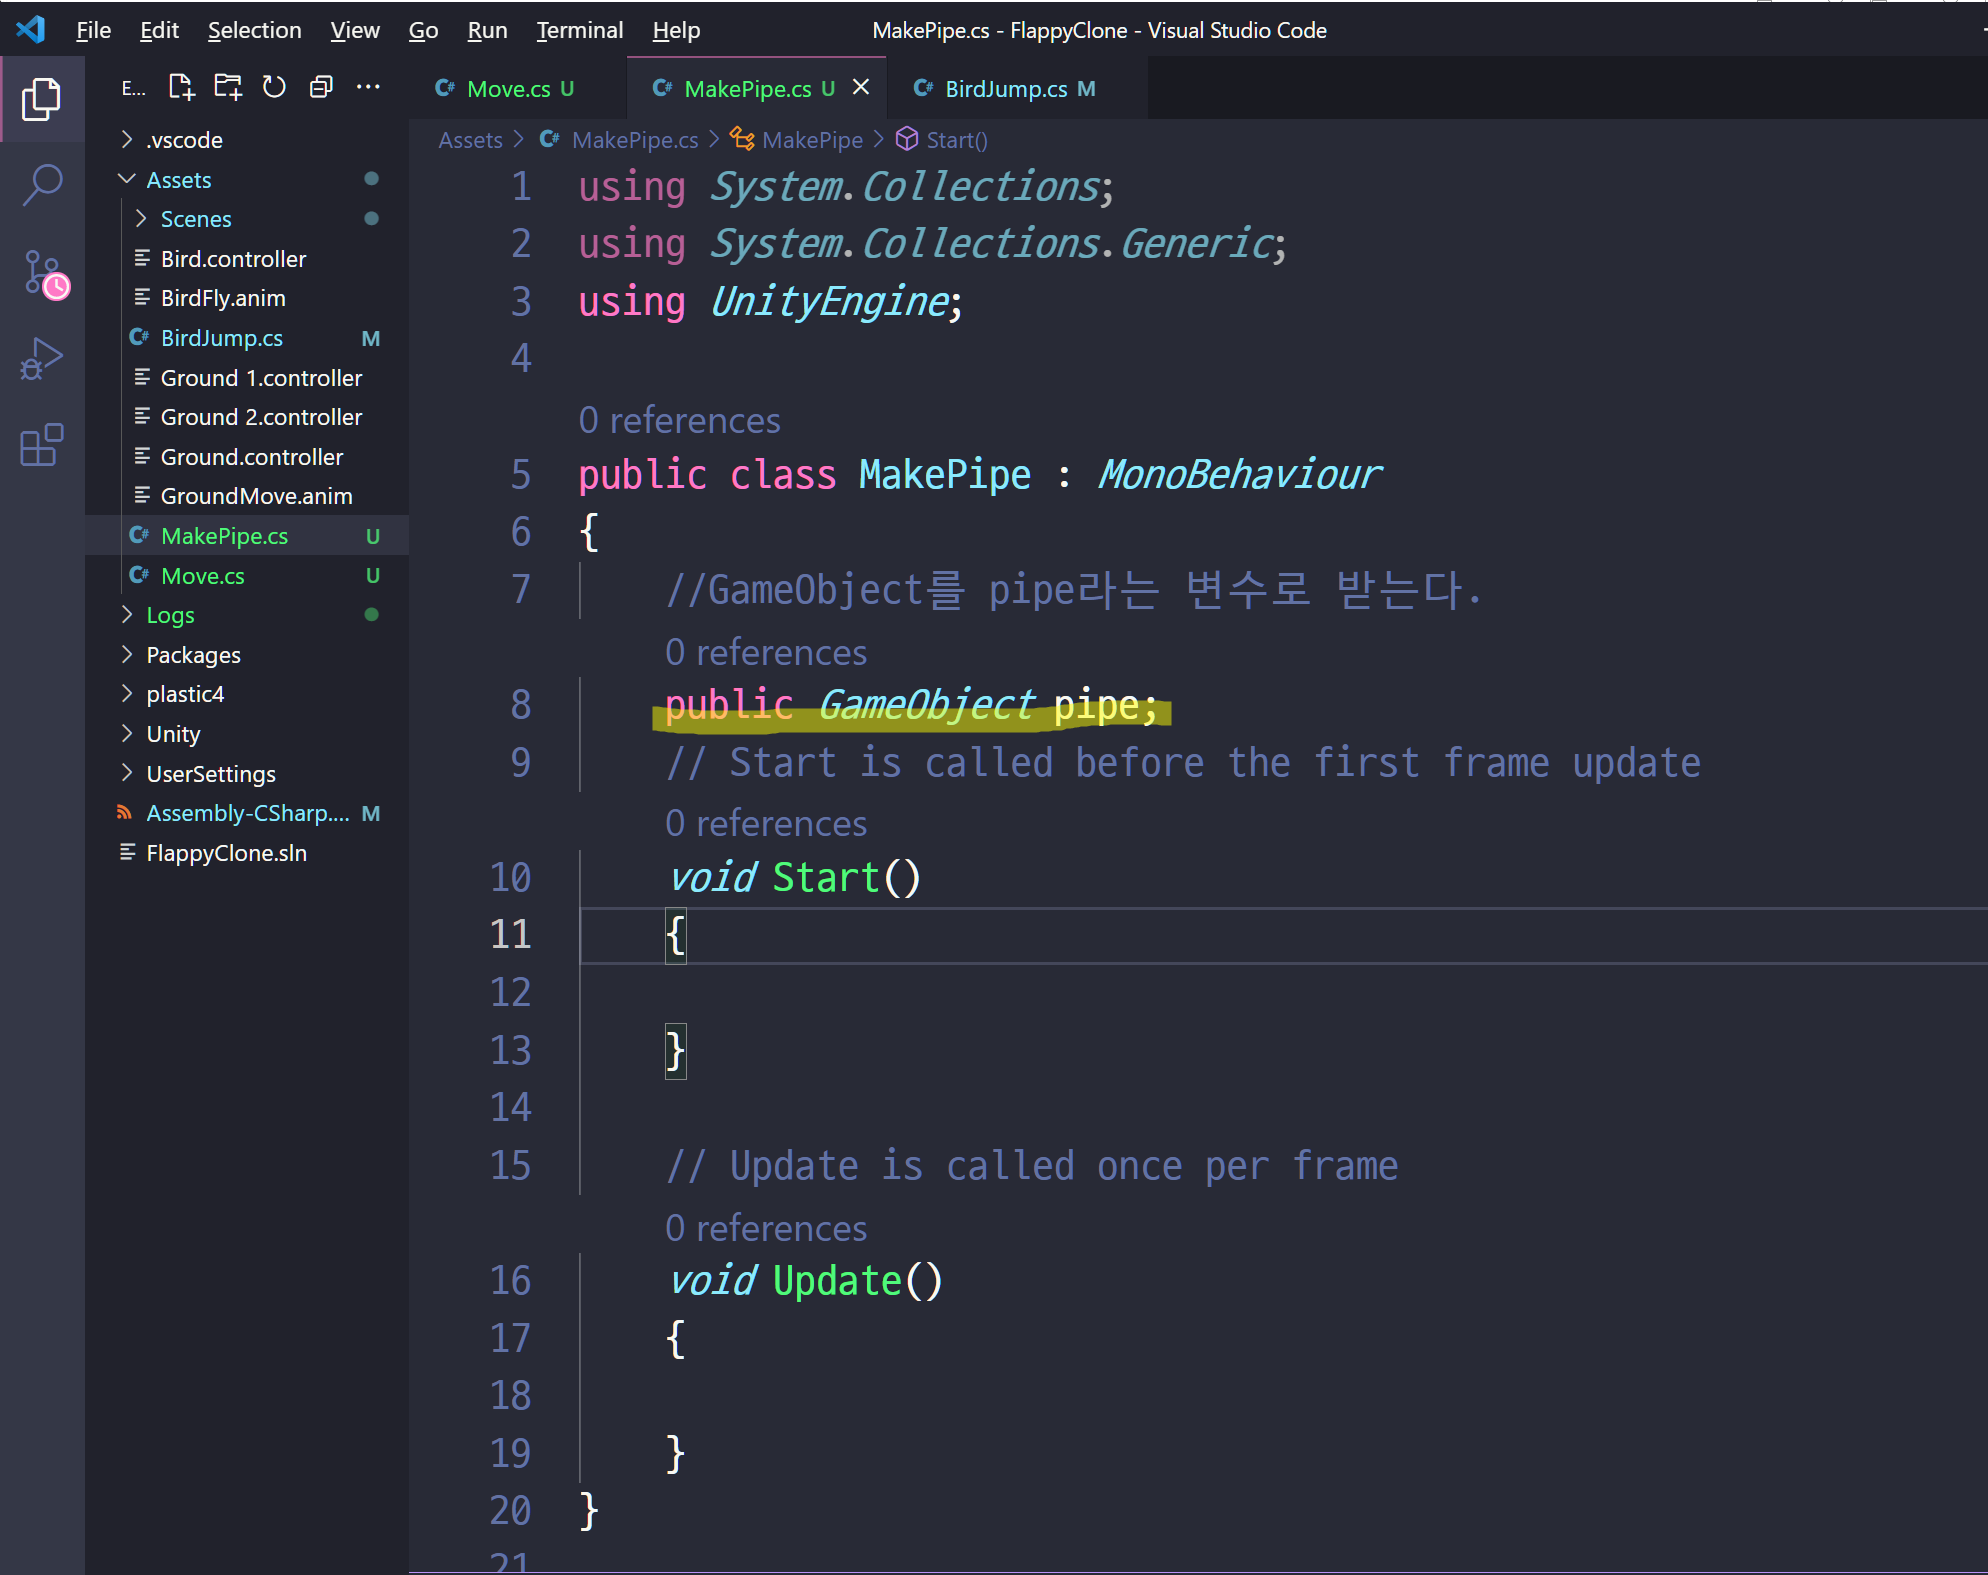The width and height of the screenshot is (1988, 1575).
Task: Click the New Folder icon
Action: (228, 88)
